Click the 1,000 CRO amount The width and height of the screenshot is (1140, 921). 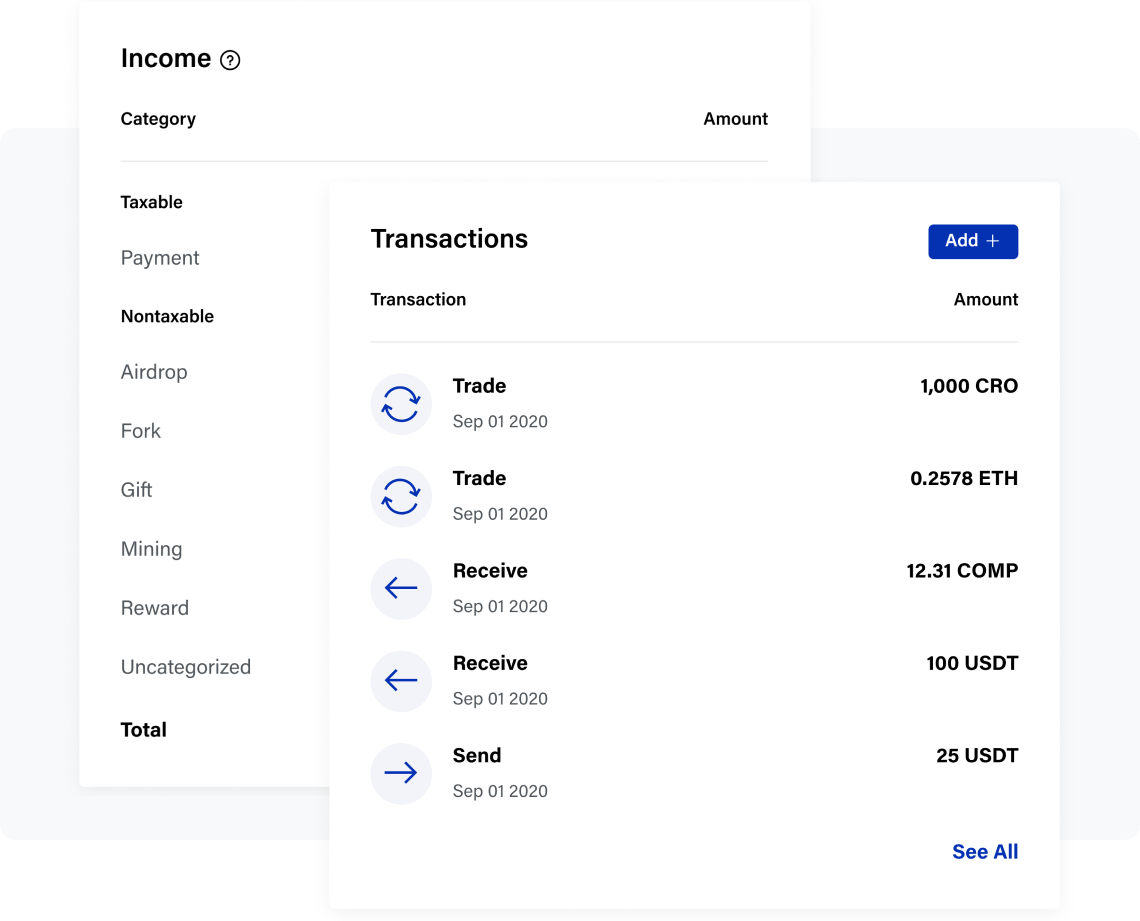pos(969,386)
